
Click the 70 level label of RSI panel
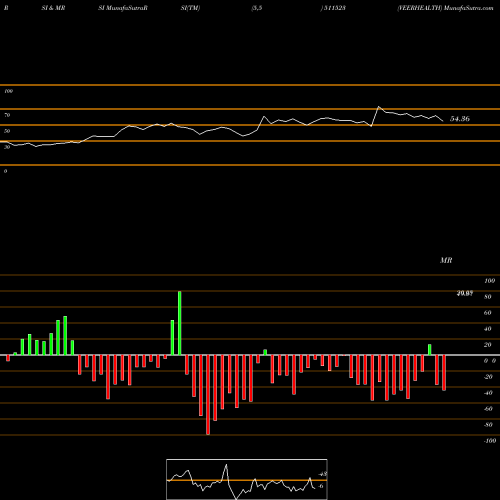click(x=7, y=115)
